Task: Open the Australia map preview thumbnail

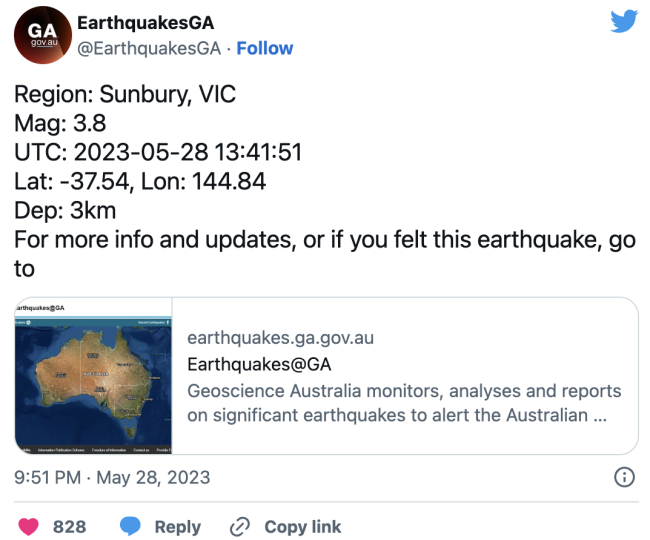Action: (x=93, y=376)
